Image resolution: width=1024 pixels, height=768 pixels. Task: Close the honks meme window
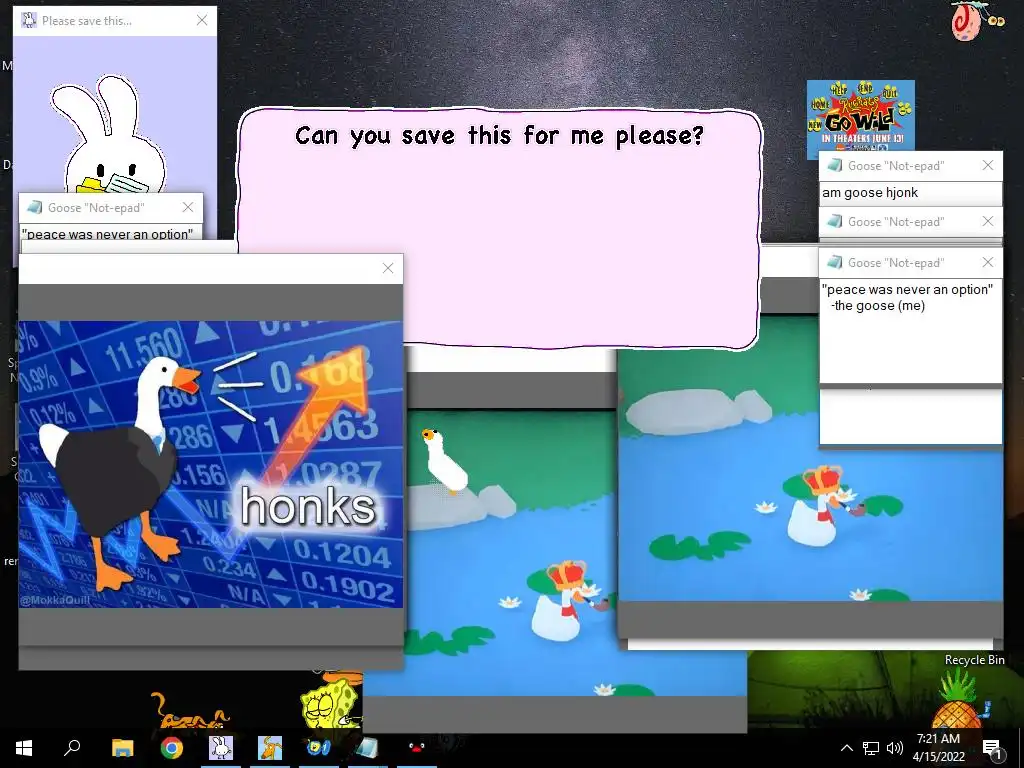(x=388, y=268)
